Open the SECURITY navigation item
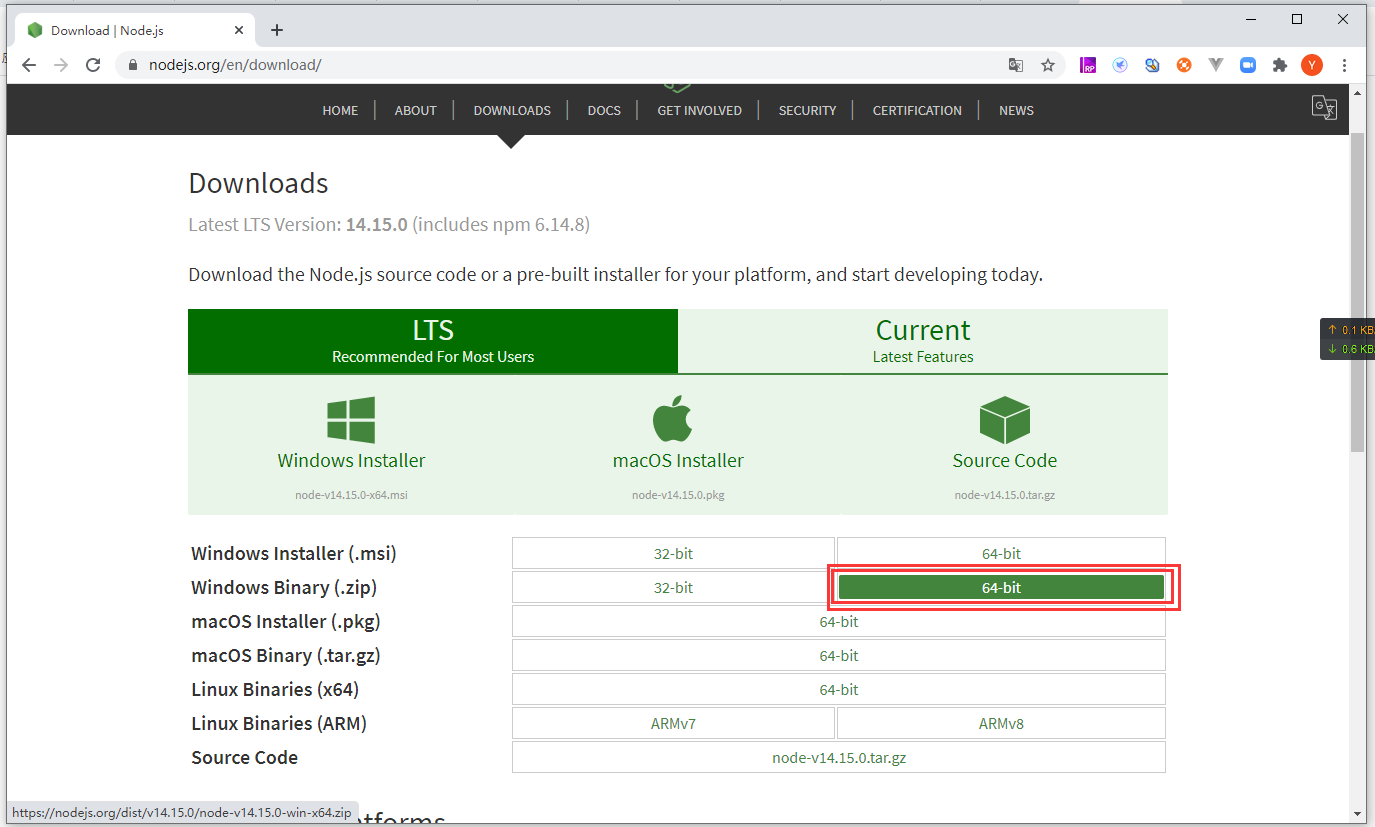Viewport: 1375px width, 827px height. click(x=807, y=111)
